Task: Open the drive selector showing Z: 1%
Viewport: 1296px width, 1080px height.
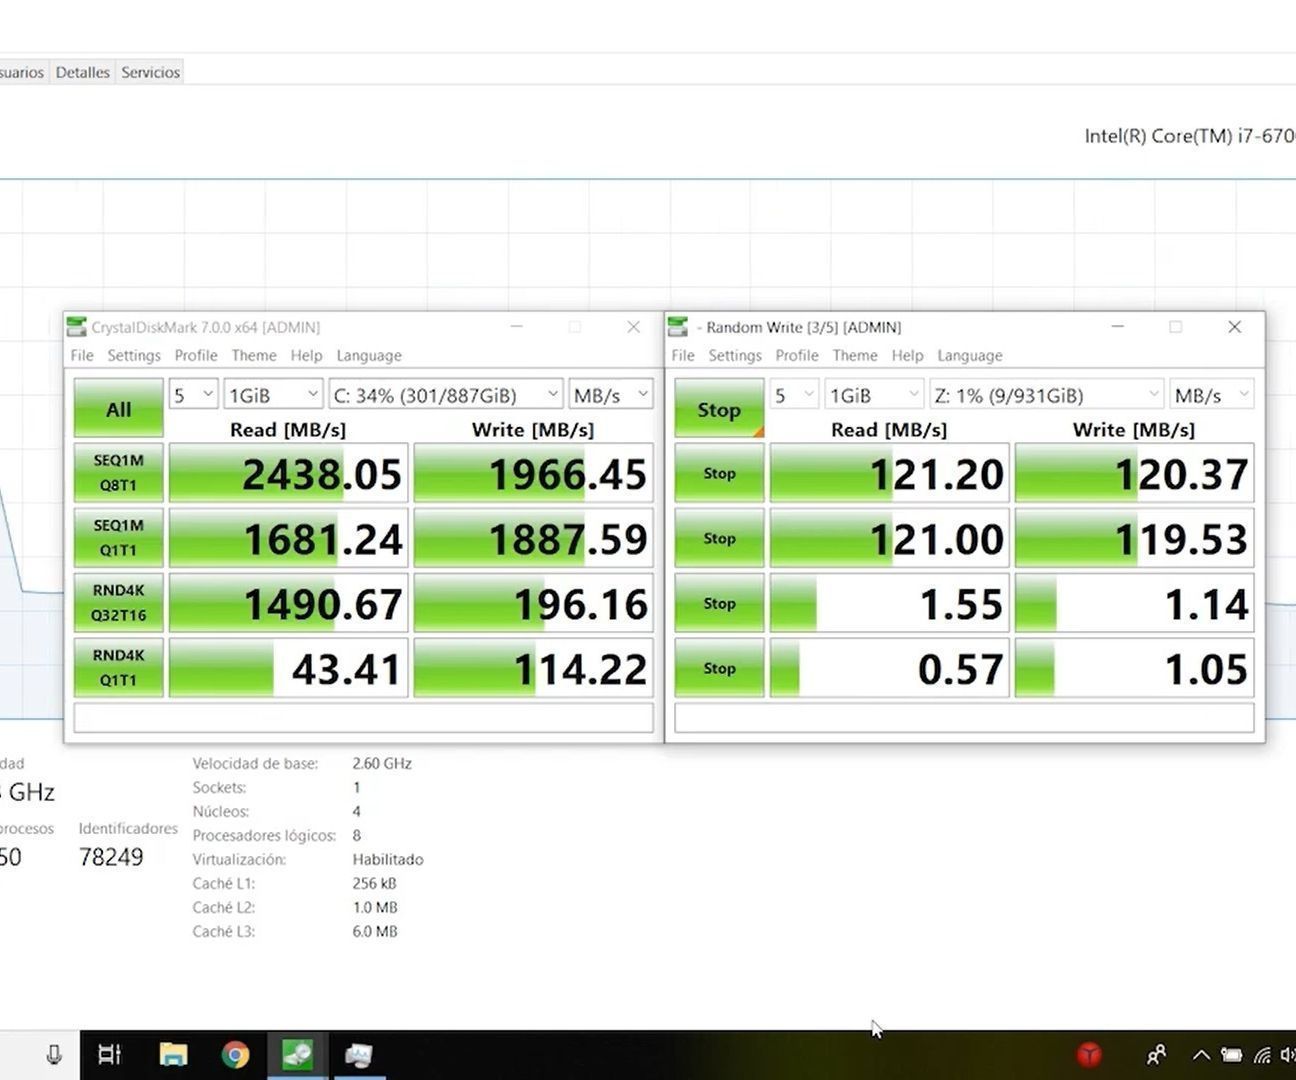Action: [x=1045, y=394]
